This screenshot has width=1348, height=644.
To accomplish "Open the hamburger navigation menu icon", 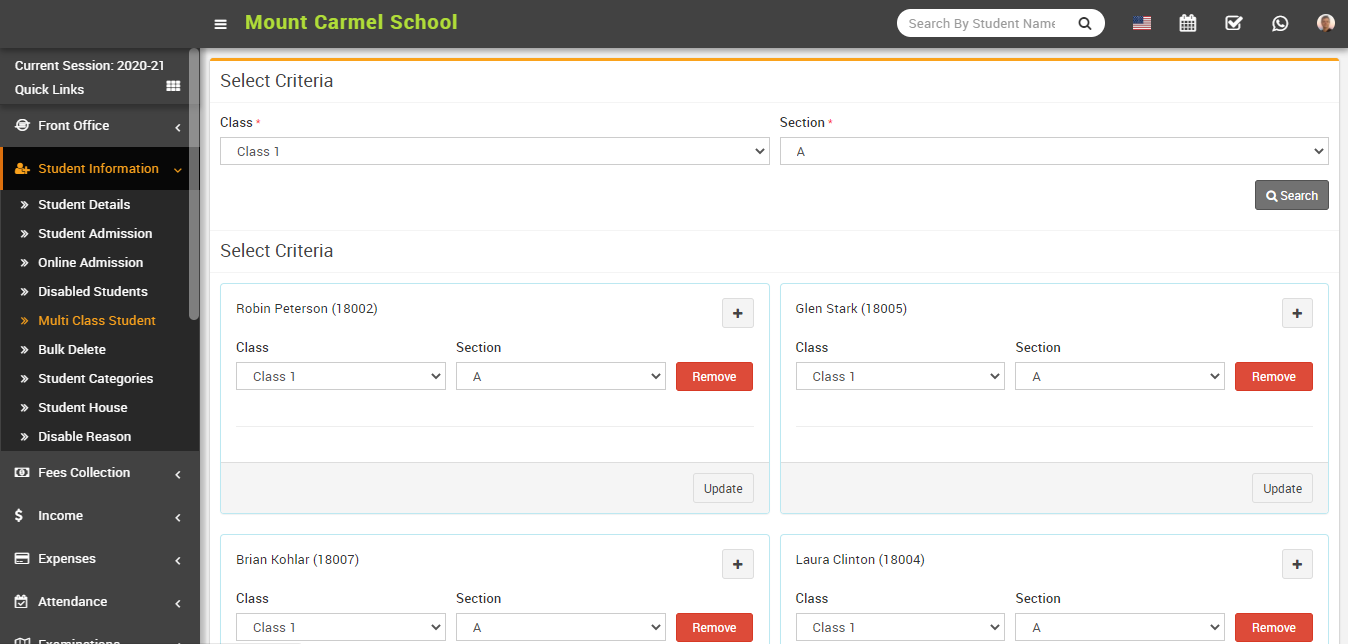I will [x=220, y=23].
